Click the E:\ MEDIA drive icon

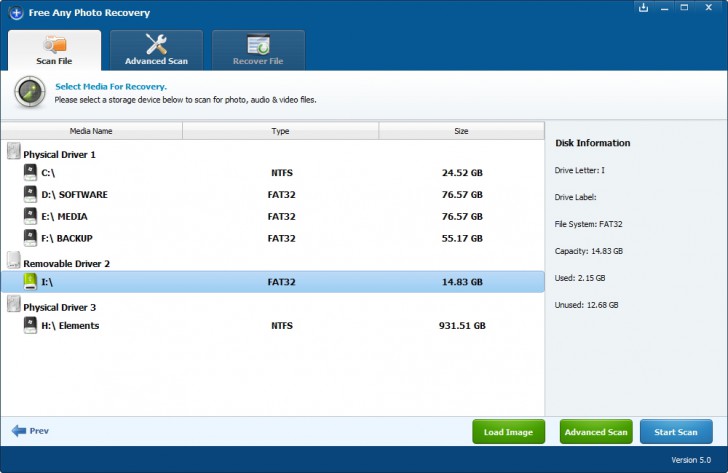[x=30, y=216]
